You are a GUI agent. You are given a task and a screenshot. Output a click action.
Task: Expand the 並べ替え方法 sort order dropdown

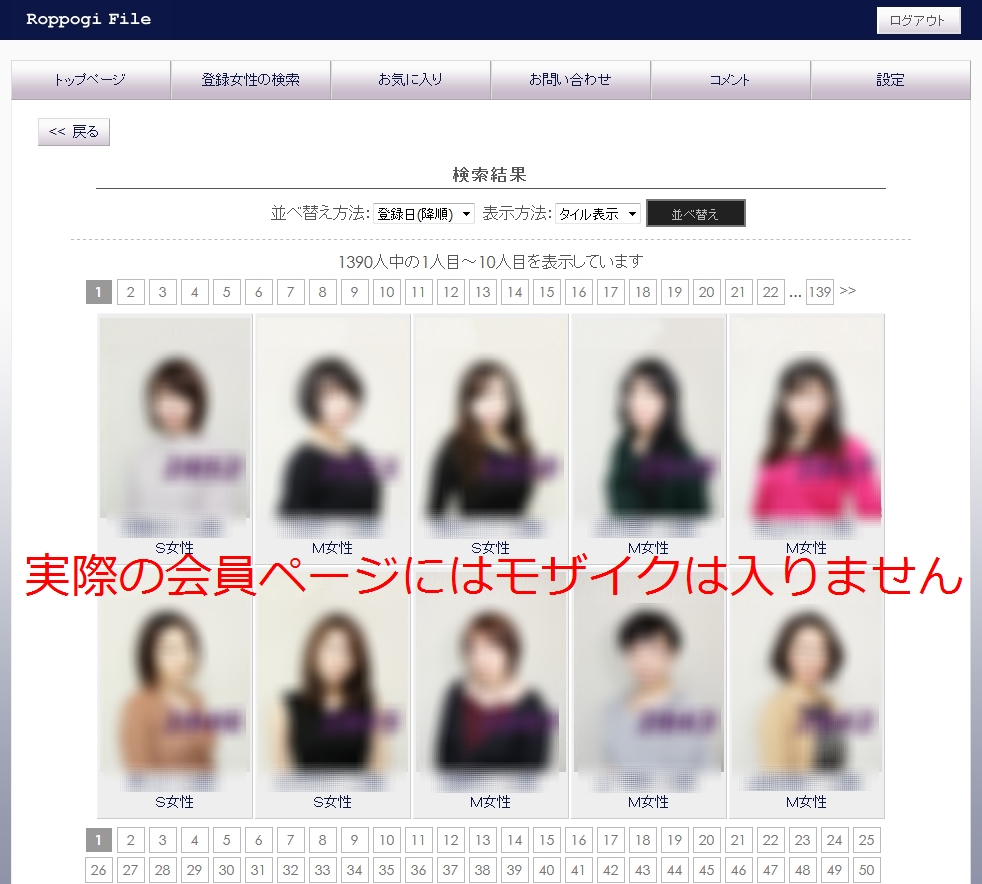(x=424, y=214)
